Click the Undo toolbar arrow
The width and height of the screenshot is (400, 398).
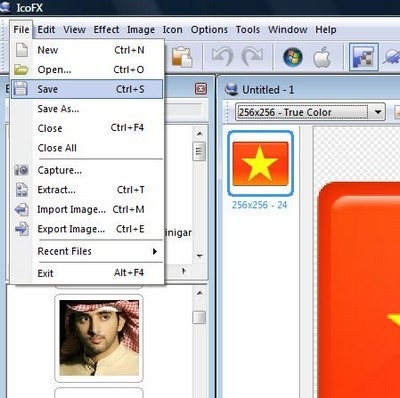click(222, 56)
